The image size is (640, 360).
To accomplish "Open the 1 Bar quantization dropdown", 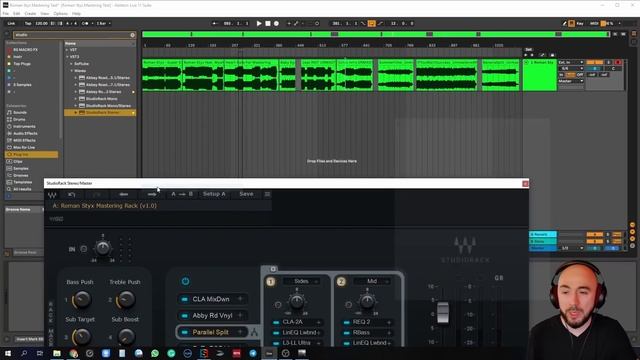I will click(x=103, y=24).
